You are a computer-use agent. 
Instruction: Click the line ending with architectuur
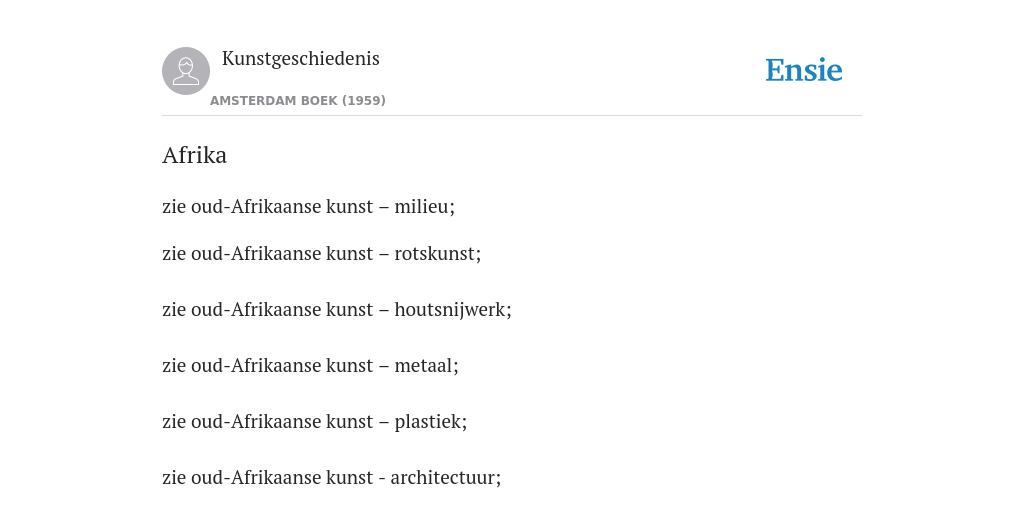[332, 478]
